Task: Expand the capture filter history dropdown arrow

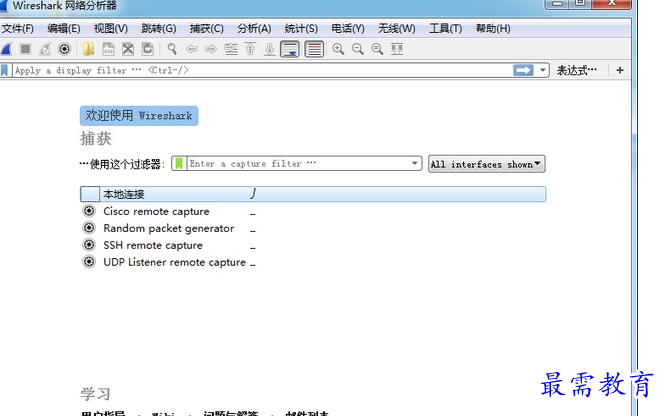Action: tap(415, 163)
